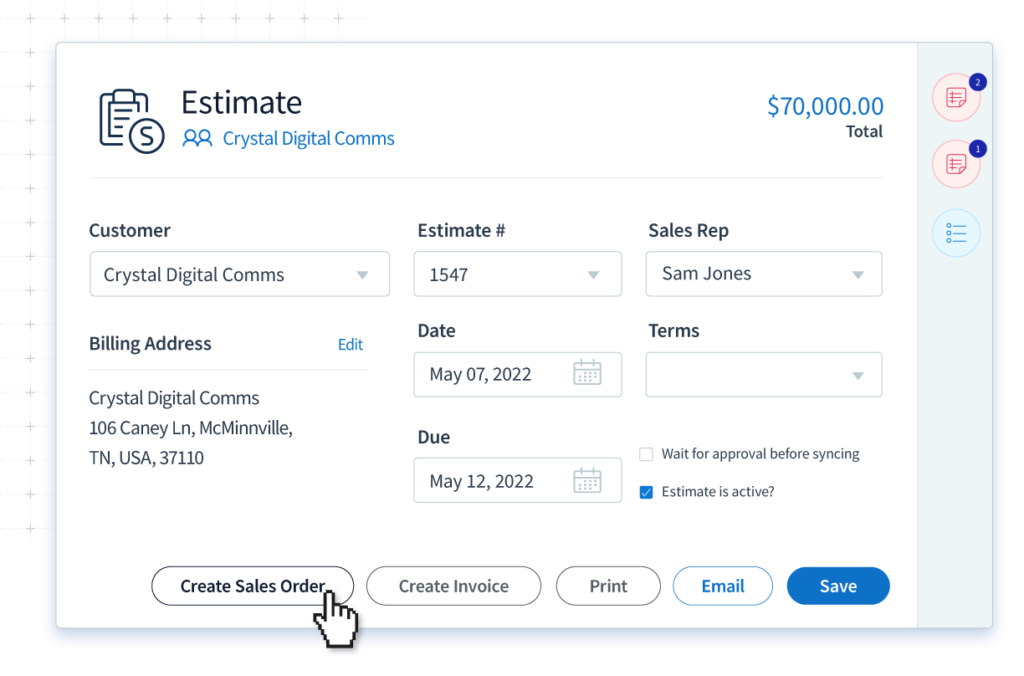Click the Estimate clipboard icon
The width and height of the screenshot is (1024, 676).
point(131,120)
